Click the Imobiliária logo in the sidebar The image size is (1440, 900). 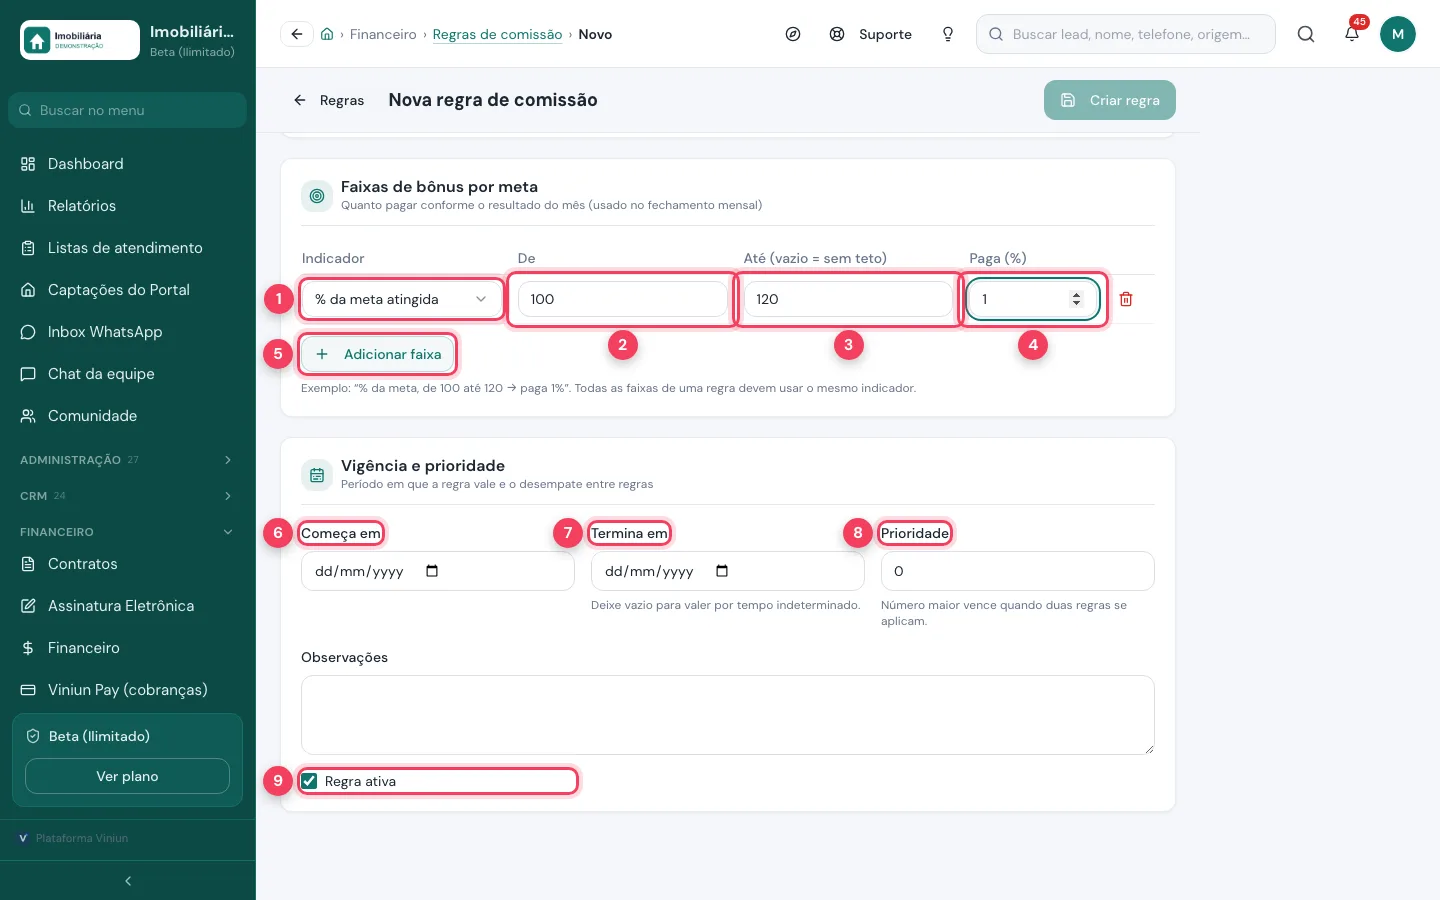pyautogui.click(x=80, y=40)
